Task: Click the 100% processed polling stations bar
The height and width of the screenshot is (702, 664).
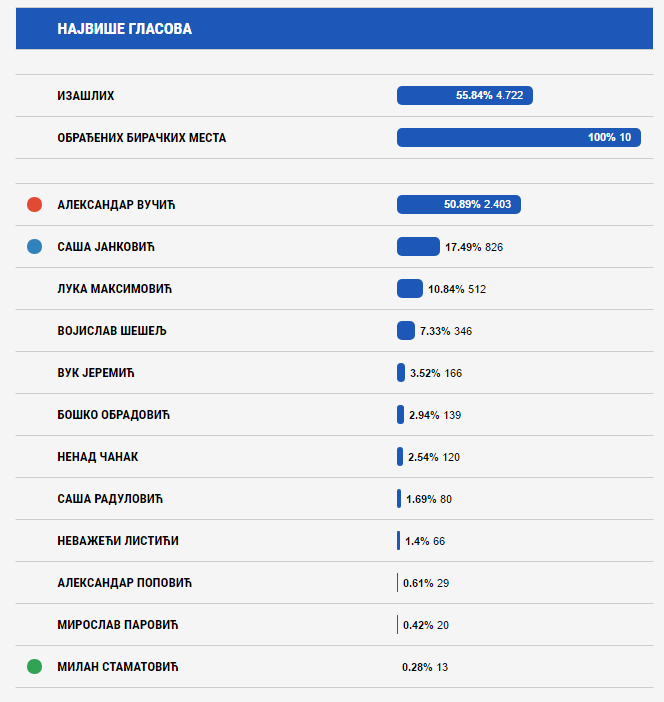Action: 518,138
